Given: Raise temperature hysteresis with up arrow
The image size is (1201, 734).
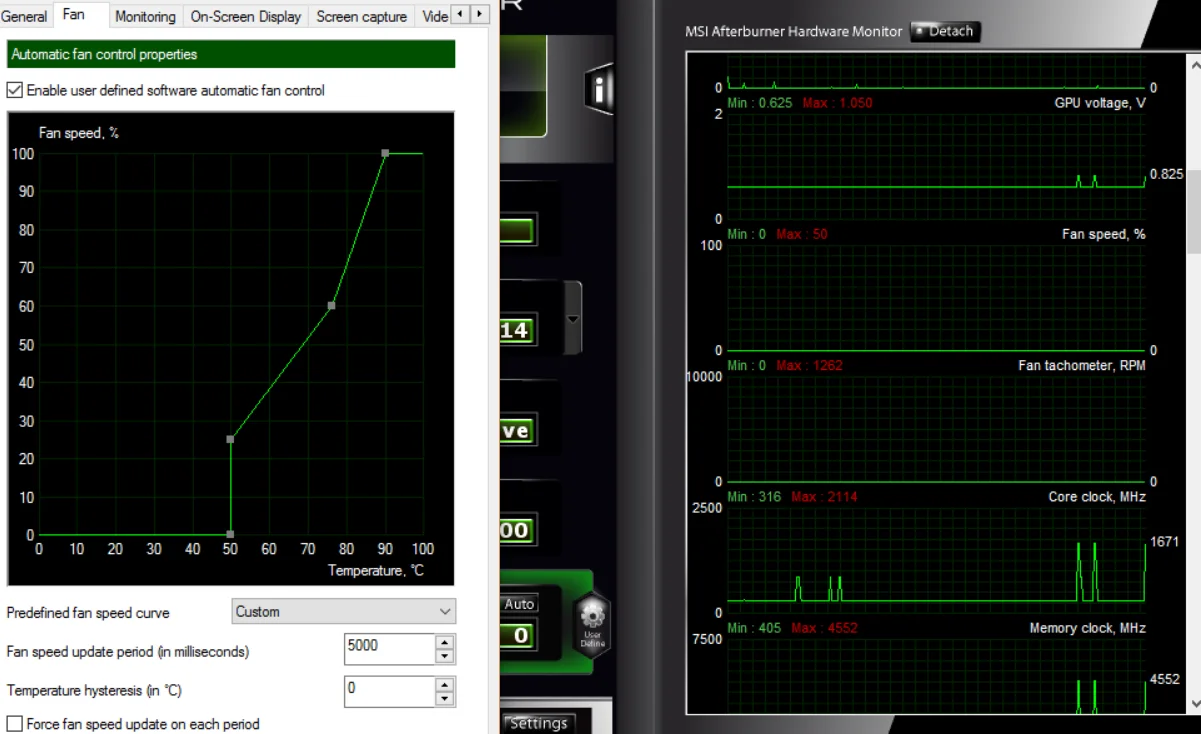Looking at the screenshot, I should coord(446,684).
